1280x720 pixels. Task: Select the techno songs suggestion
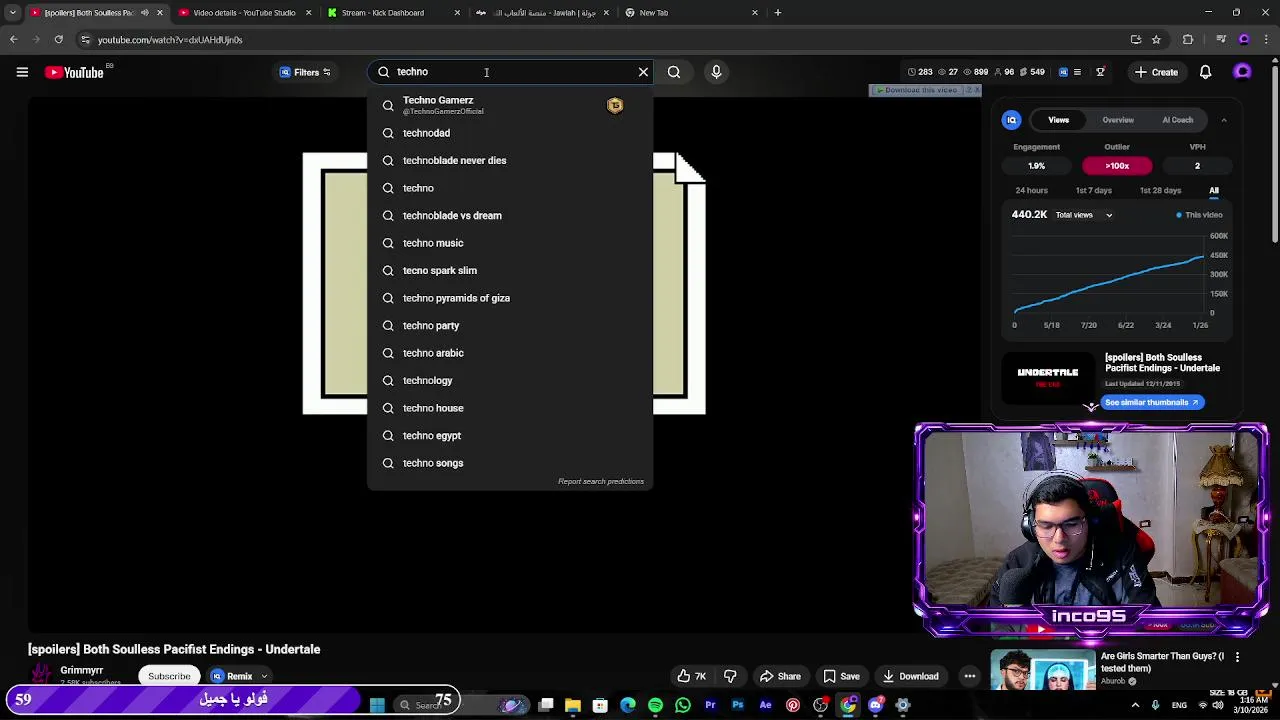tap(510, 463)
